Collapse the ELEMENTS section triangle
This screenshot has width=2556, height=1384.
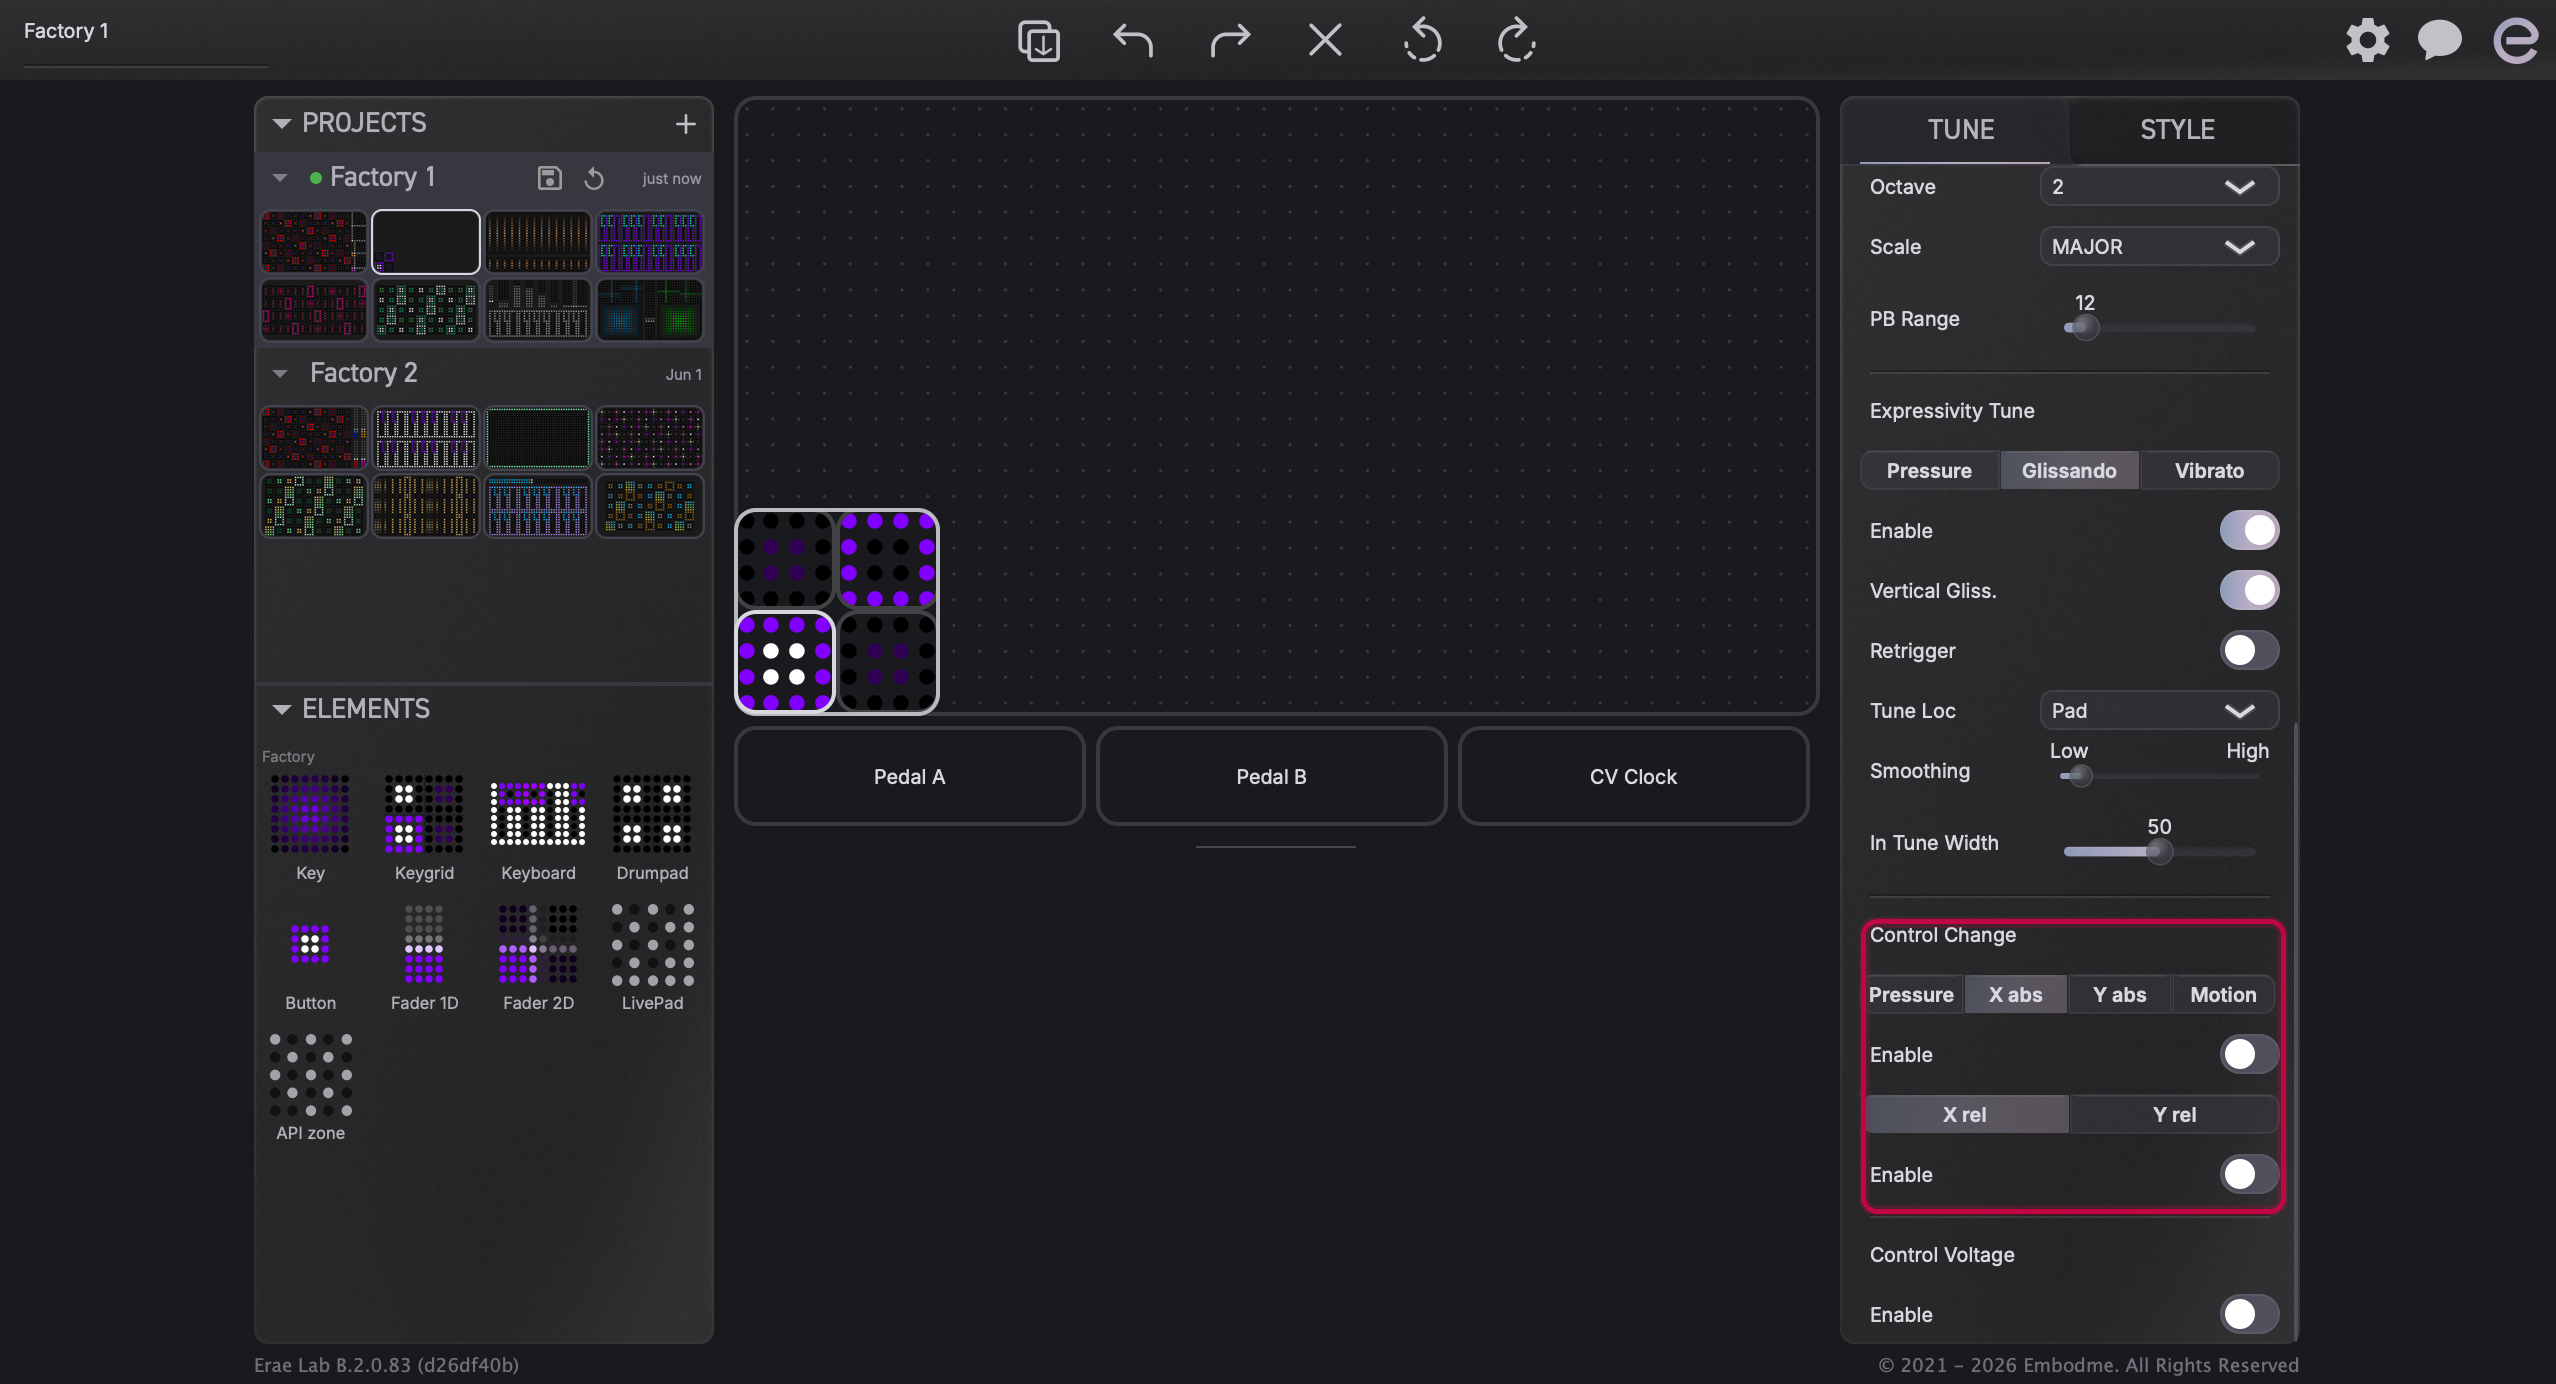[x=281, y=709]
